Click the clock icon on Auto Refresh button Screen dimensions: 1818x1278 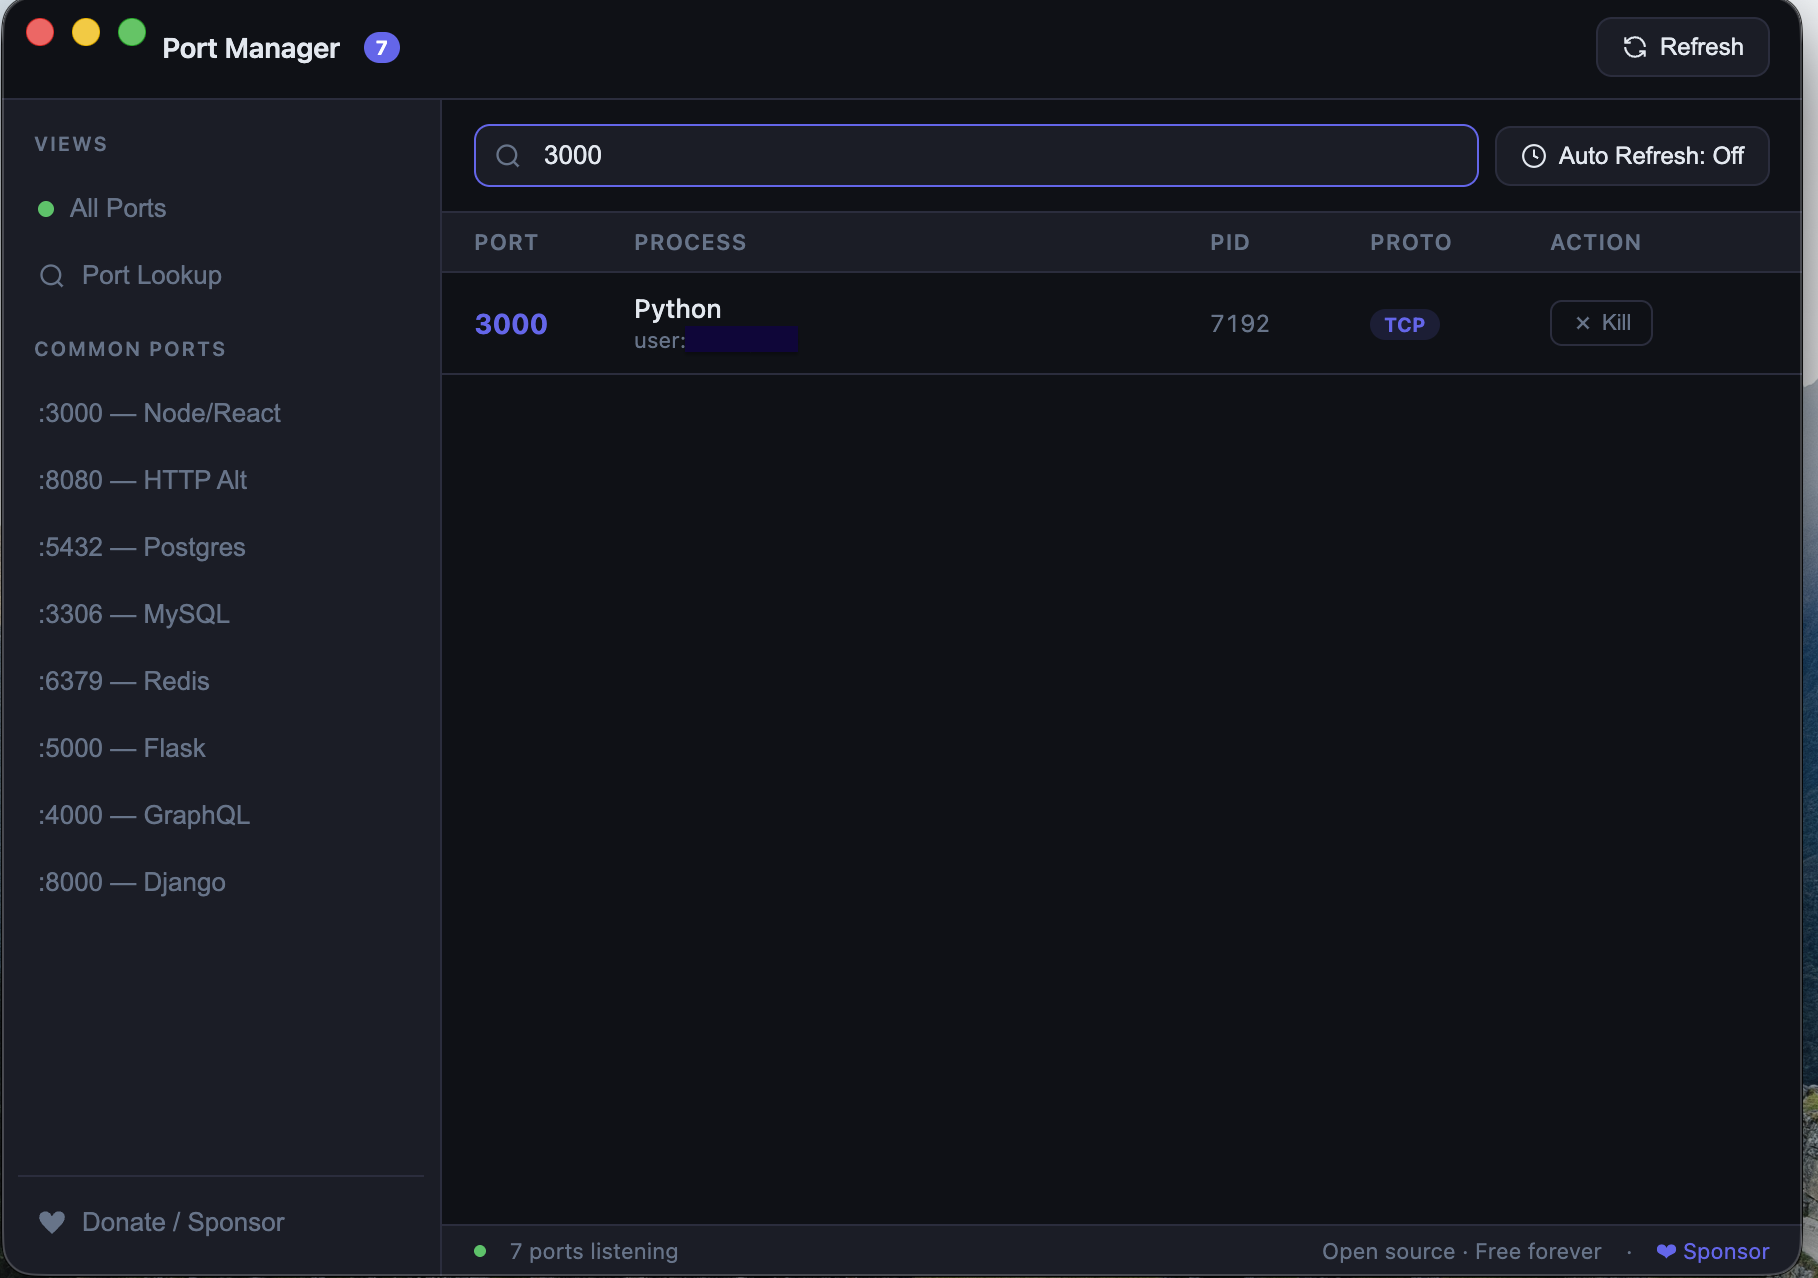pyautogui.click(x=1532, y=155)
